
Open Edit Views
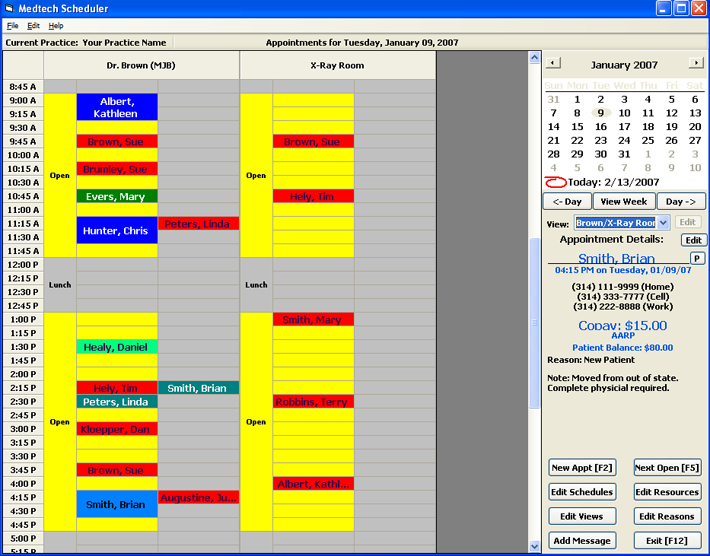[582, 516]
